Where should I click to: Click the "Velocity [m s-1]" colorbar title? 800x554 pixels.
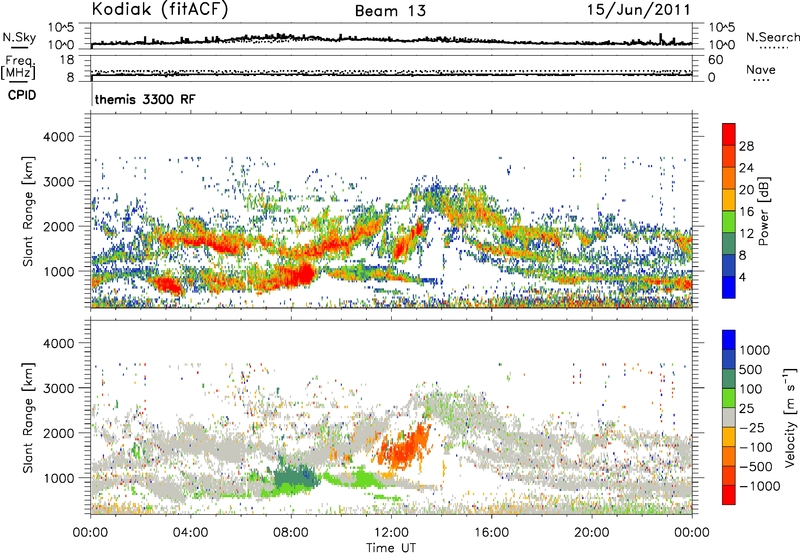(790, 417)
